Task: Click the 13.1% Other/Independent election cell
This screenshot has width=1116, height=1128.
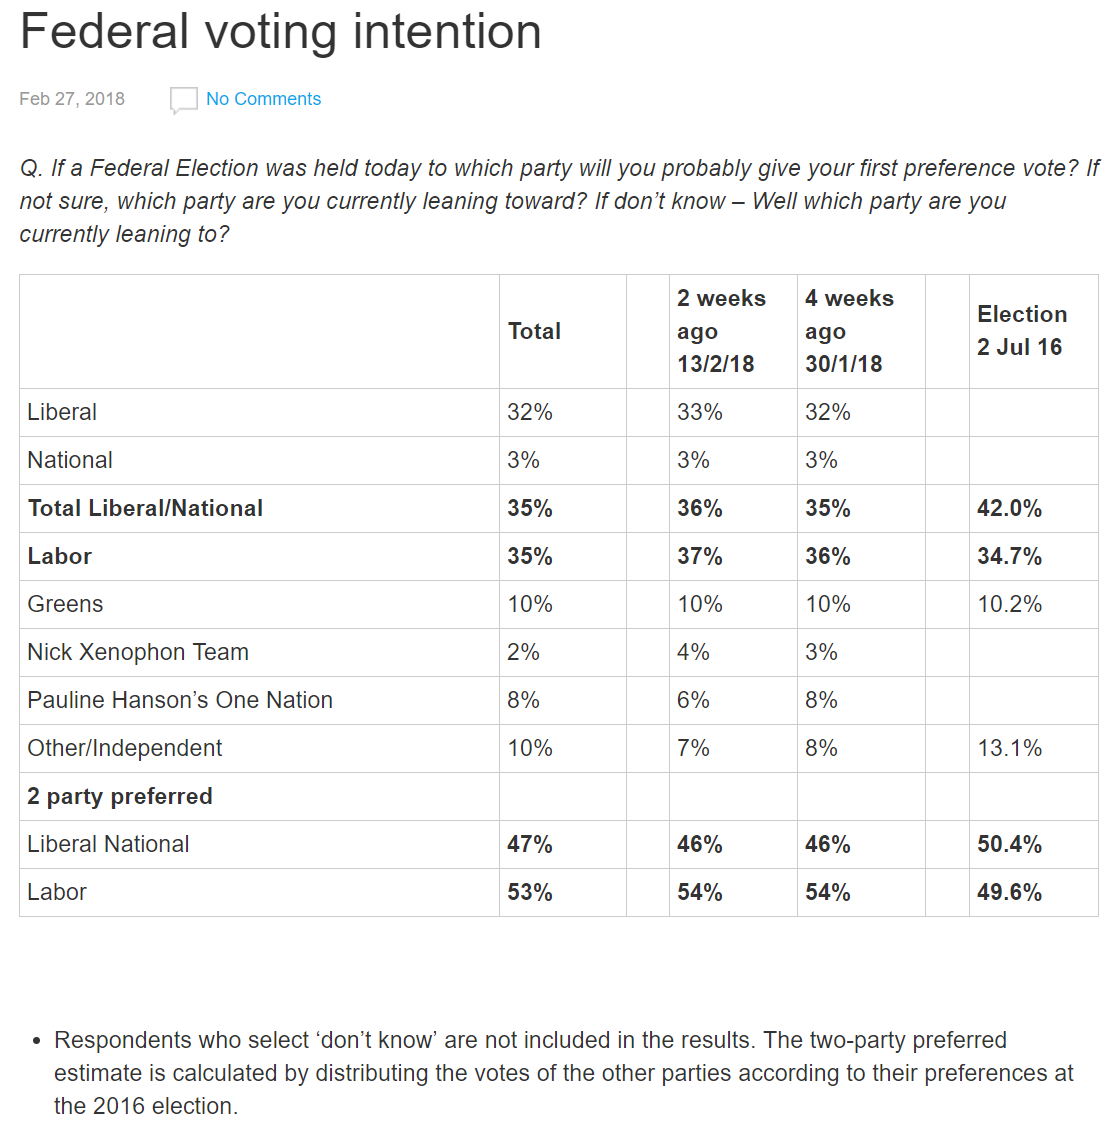Action: click(1009, 748)
